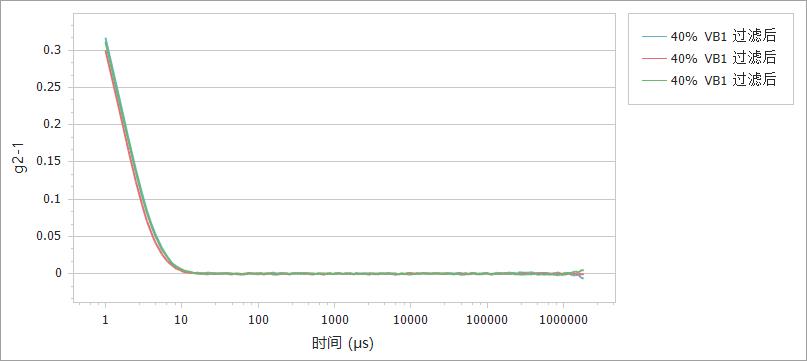The width and height of the screenshot is (807, 361).
Task: Click the x-axis tick label 10000
Action: (410, 320)
